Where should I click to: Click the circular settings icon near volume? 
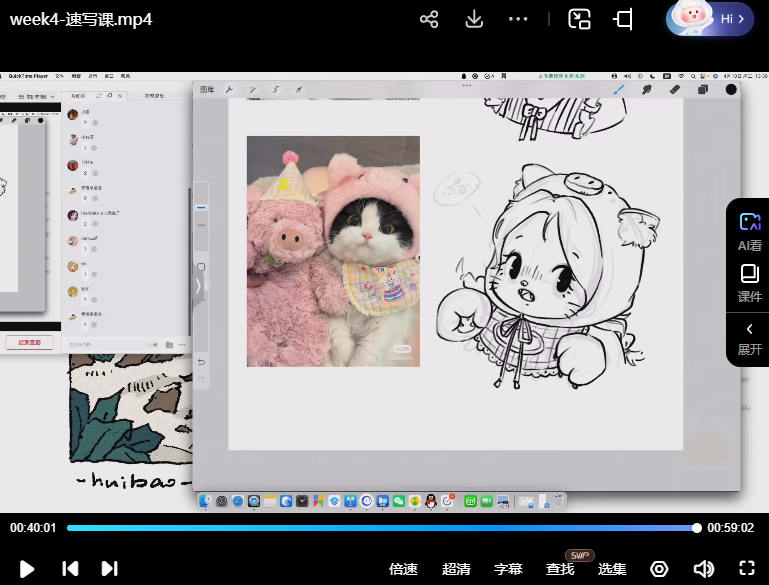[659, 569]
